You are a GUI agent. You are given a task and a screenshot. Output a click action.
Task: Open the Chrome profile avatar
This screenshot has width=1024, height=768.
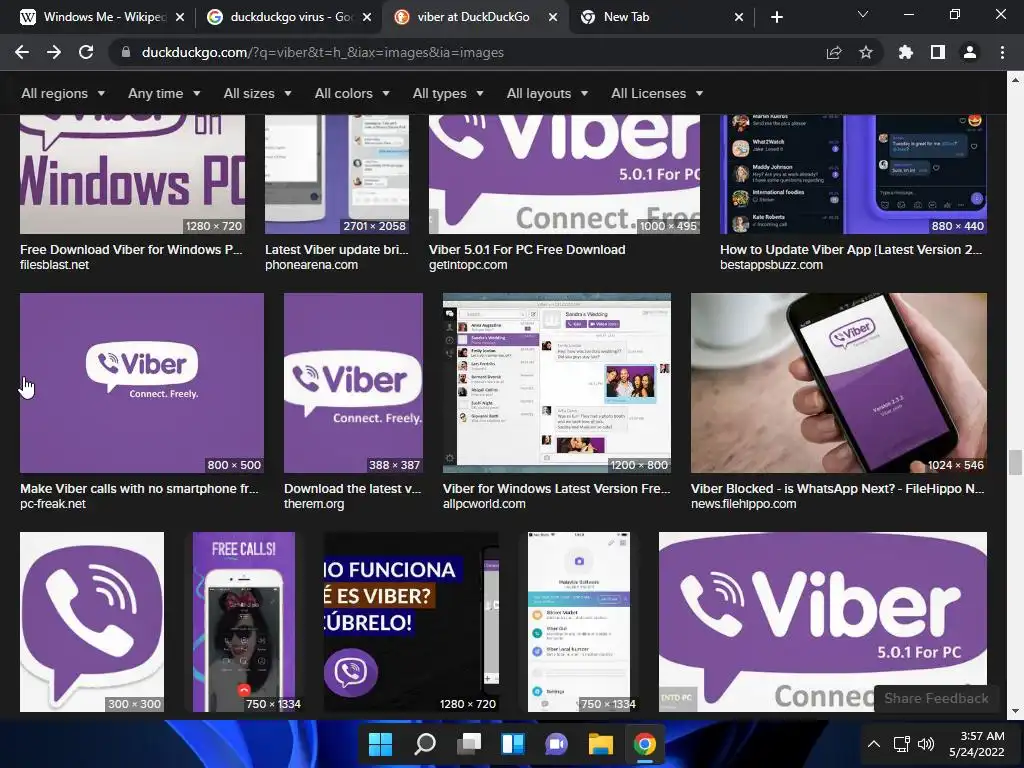pos(970,52)
